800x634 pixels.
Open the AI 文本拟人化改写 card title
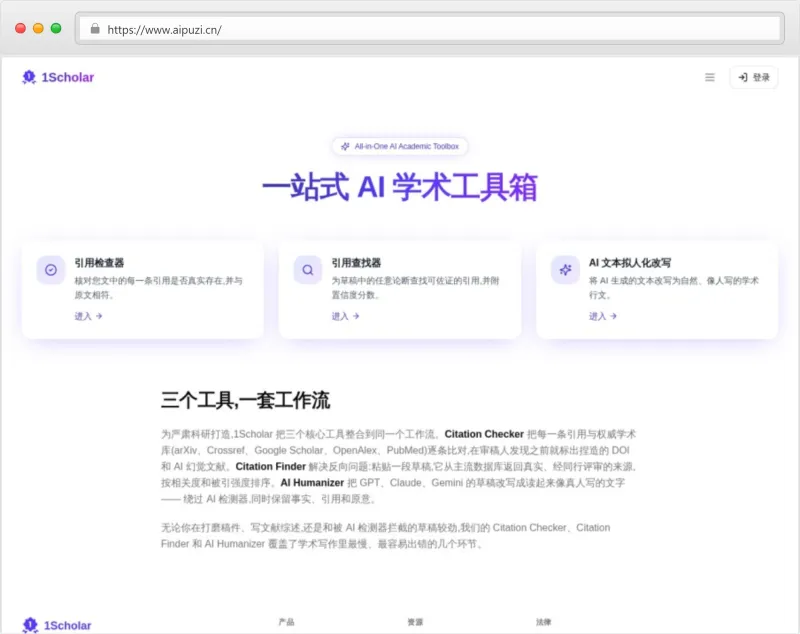click(x=630, y=263)
